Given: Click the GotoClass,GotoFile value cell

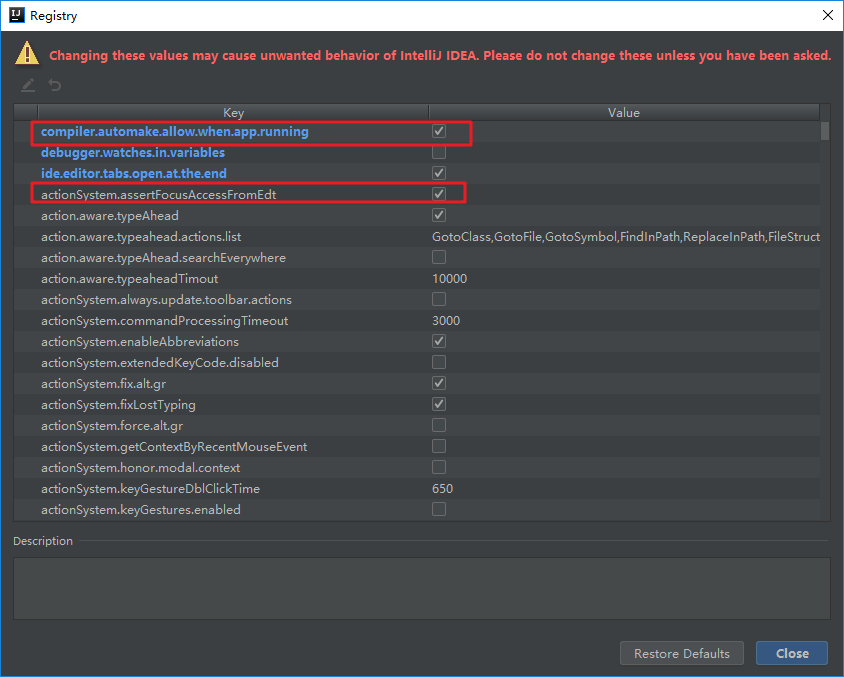Looking at the screenshot, I should tap(625, 237).
